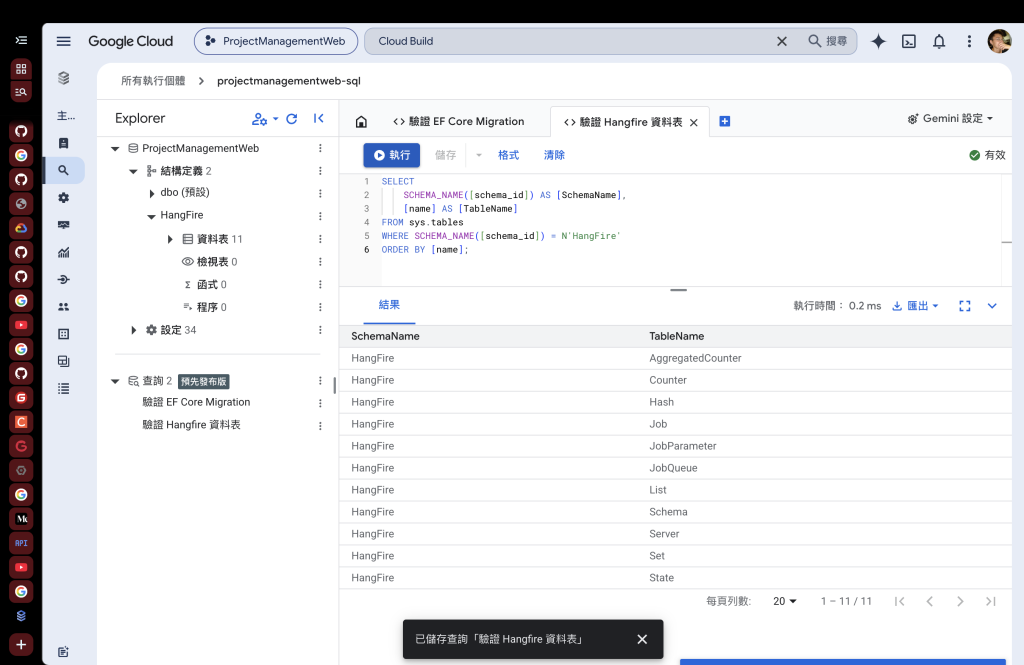Refresh the Explorer panel
This screenshot has width=1024, height=665.
(292, 119)
